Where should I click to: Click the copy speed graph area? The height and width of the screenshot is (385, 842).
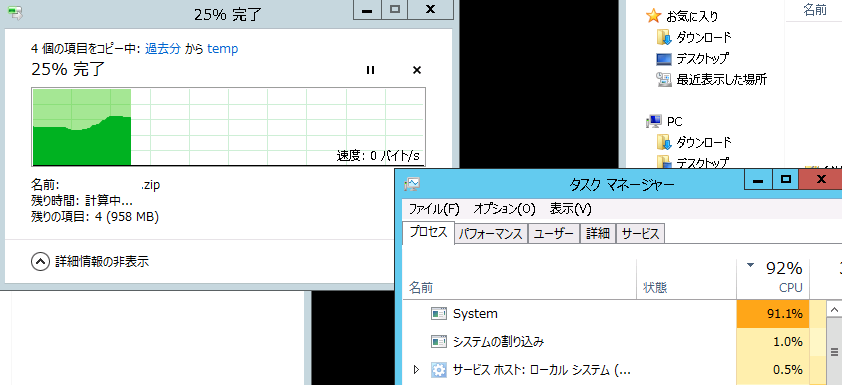(229, 127)
